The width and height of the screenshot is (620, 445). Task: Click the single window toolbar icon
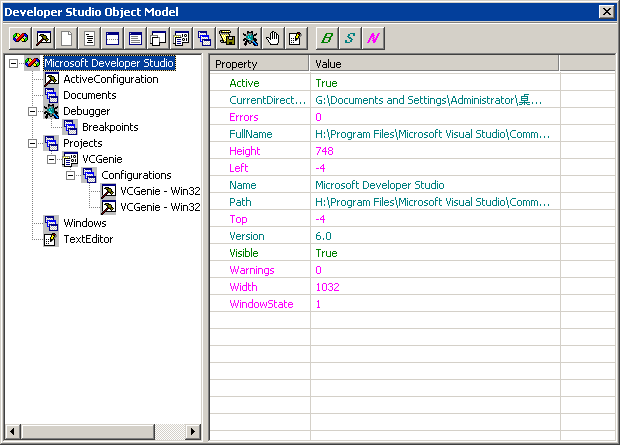112,38
